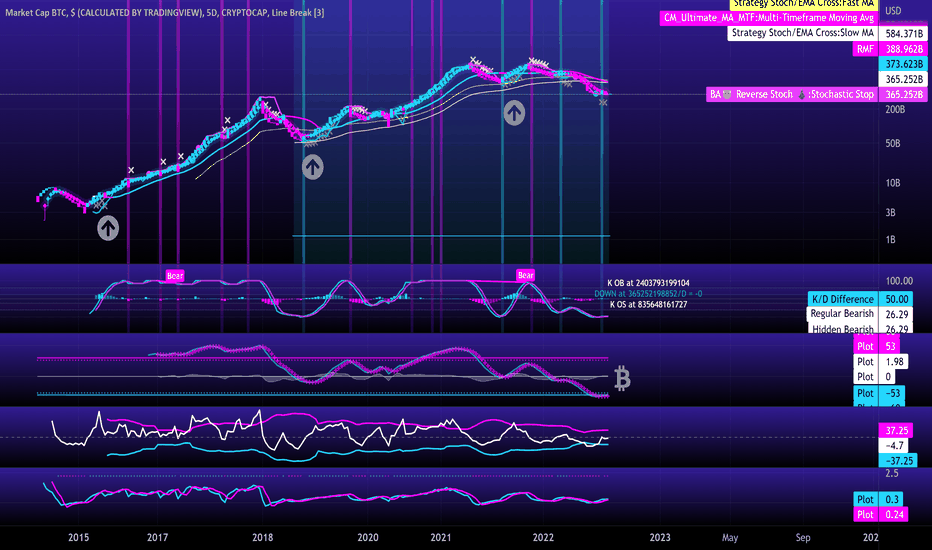Click the USD currency label on the price axis
Screen dimensions: 932x550
(893, 11)
